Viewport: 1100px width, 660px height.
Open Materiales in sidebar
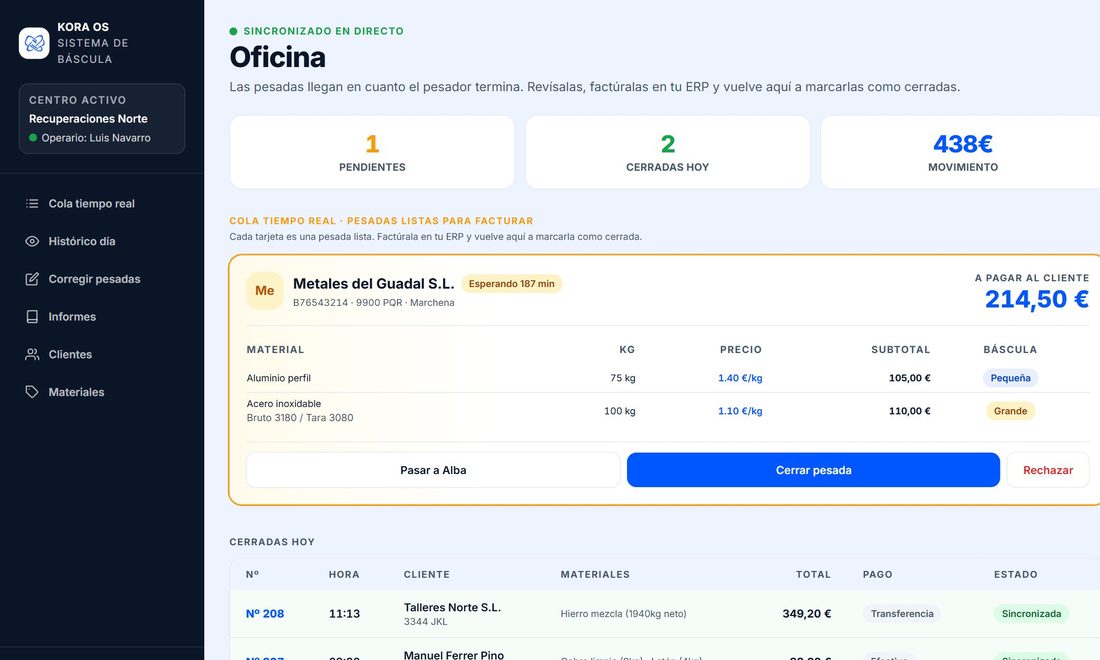pos(102,392)
